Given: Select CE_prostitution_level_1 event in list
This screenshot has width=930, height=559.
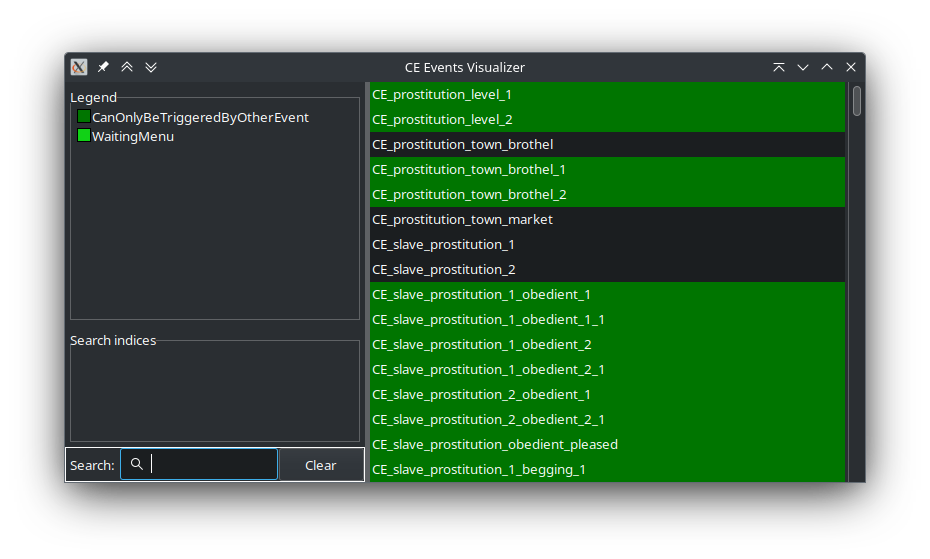Looking at the screenshot, I should pyautogui.click(x=441, y=94).
